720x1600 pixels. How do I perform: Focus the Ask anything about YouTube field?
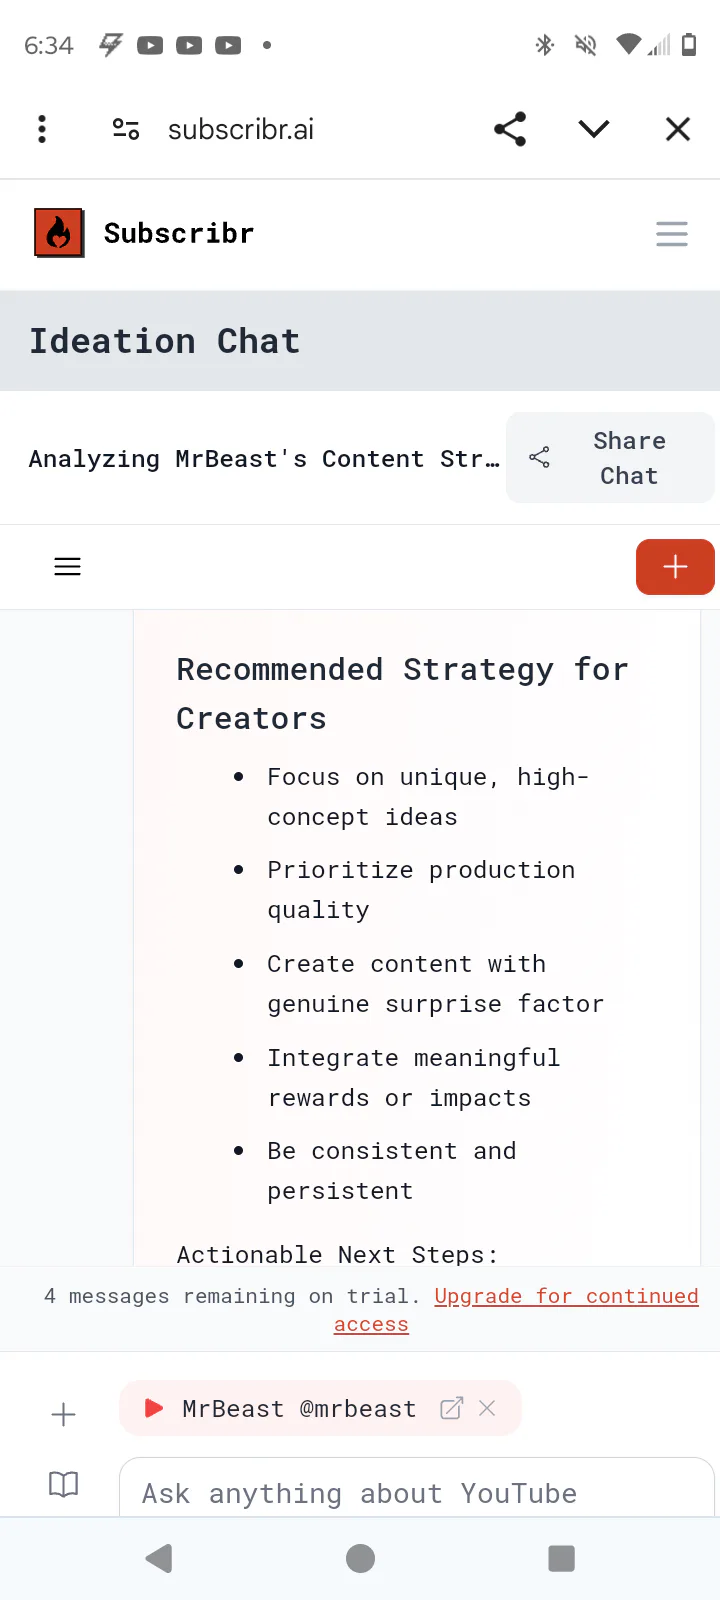tap(416, 1493)
